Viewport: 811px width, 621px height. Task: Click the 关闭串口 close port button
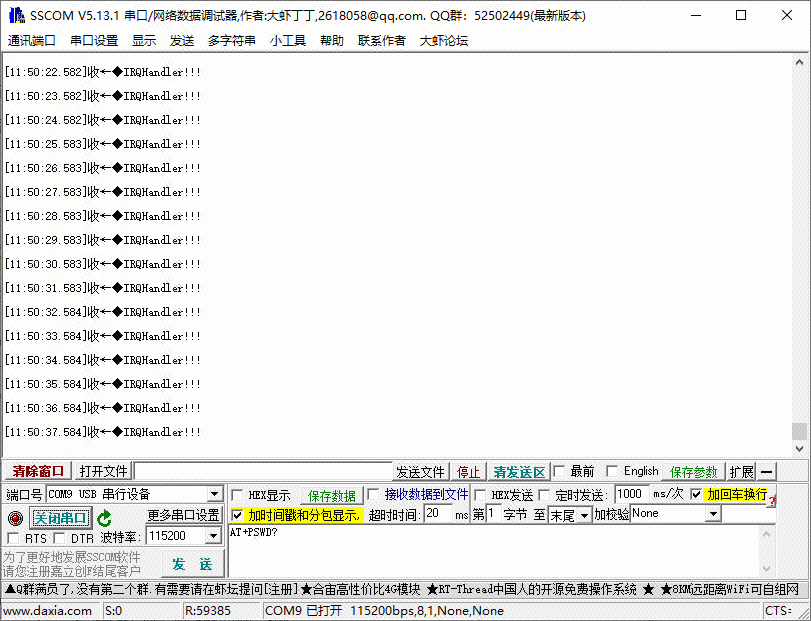(61, 518)
